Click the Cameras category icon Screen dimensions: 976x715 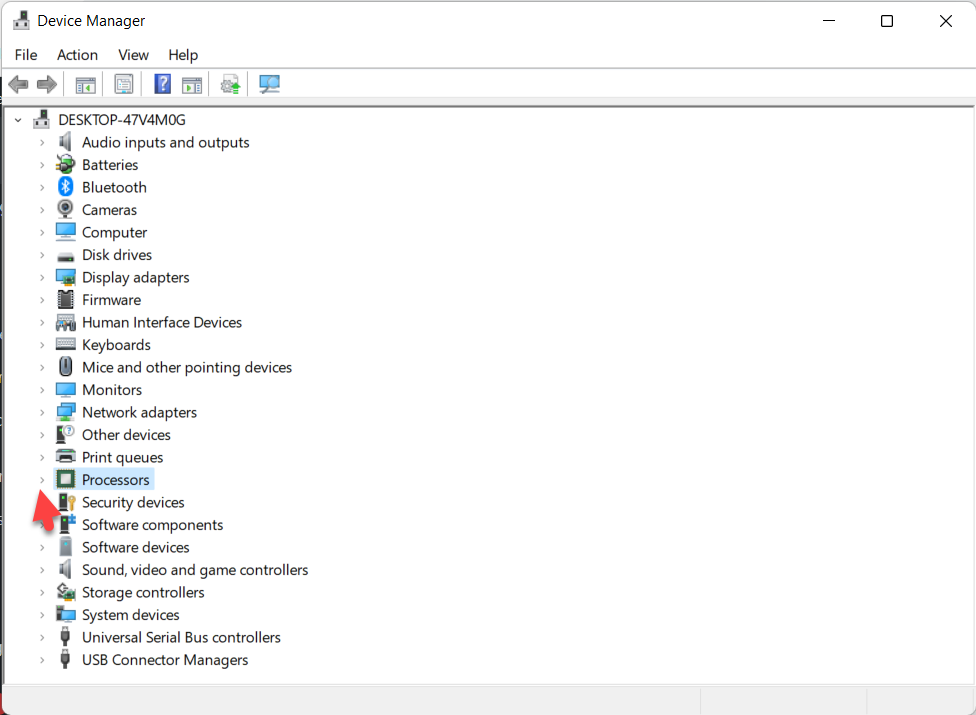[66, 210]
